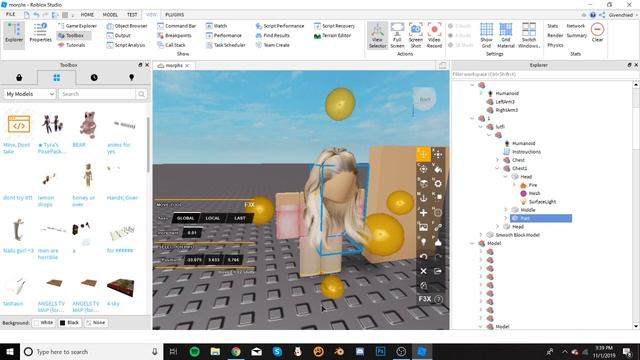Toggle the Explorer panel button in the ribbon
Viewport: 640px width, 360px height.
[14, 36]
